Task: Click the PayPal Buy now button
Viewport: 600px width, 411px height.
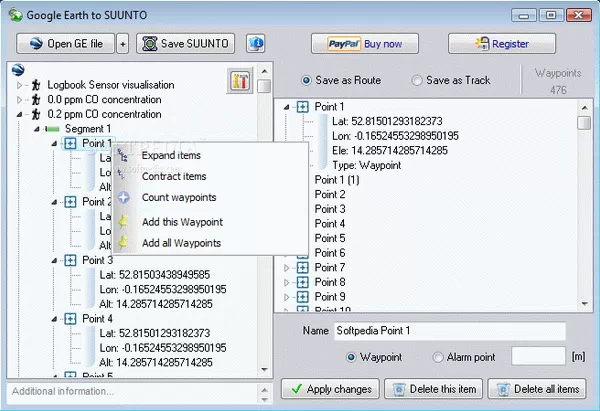Action: click(x=364, y=44)
